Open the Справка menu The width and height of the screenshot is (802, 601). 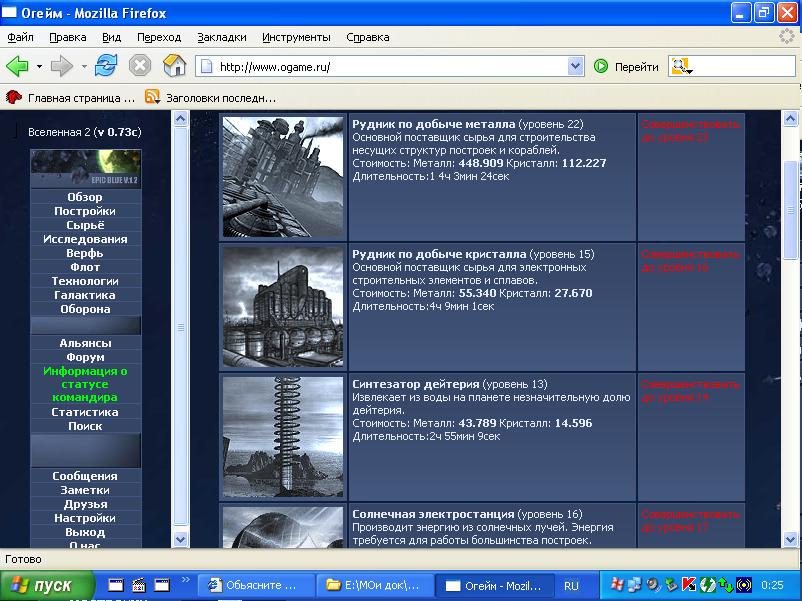click(x=368, y=37)
